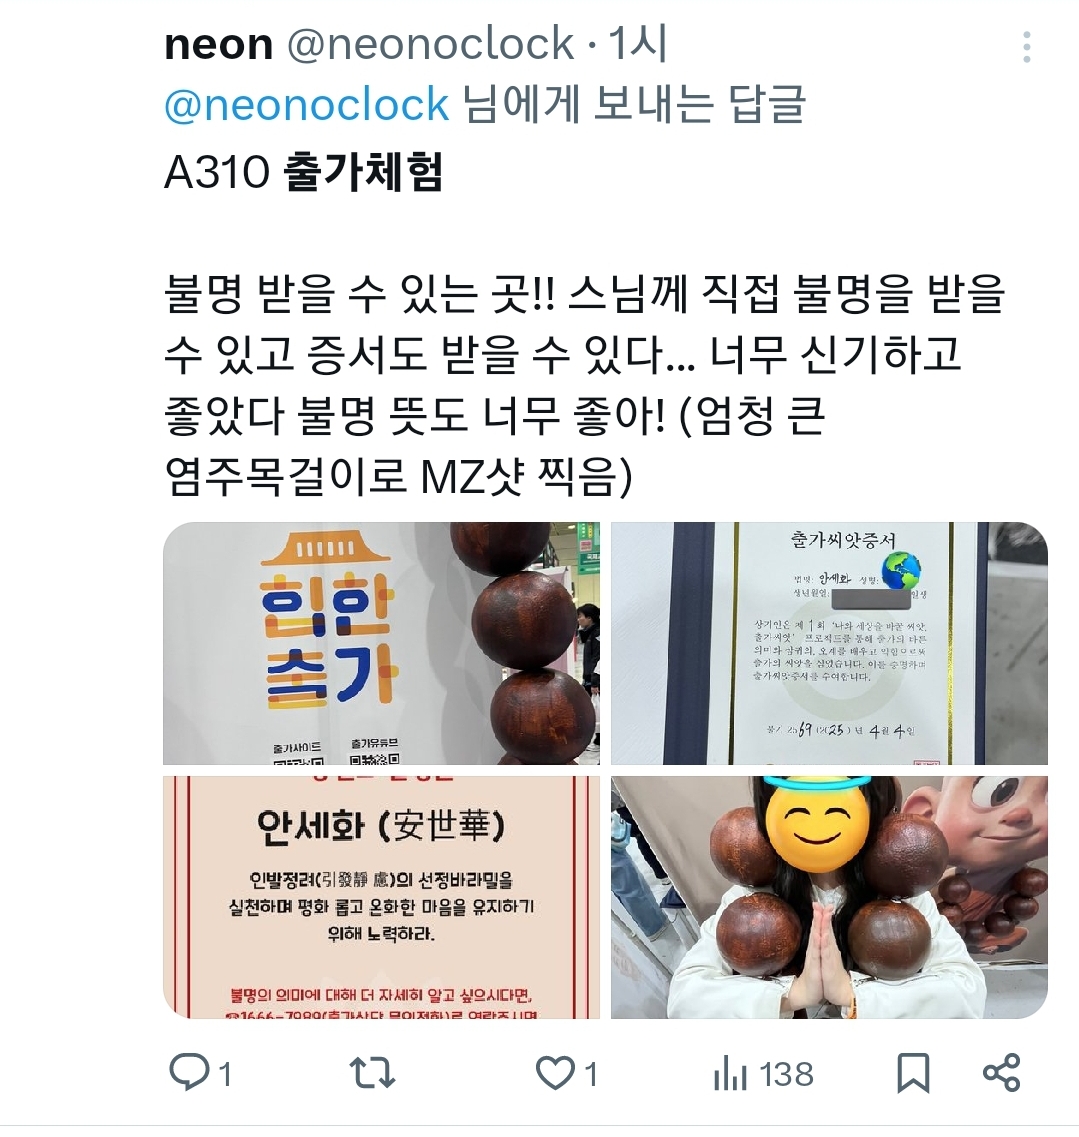This screenshot has width=1079, height=1137.
Task: Tap the blue @neonoclock reply mention
Action: pos(307,104)
